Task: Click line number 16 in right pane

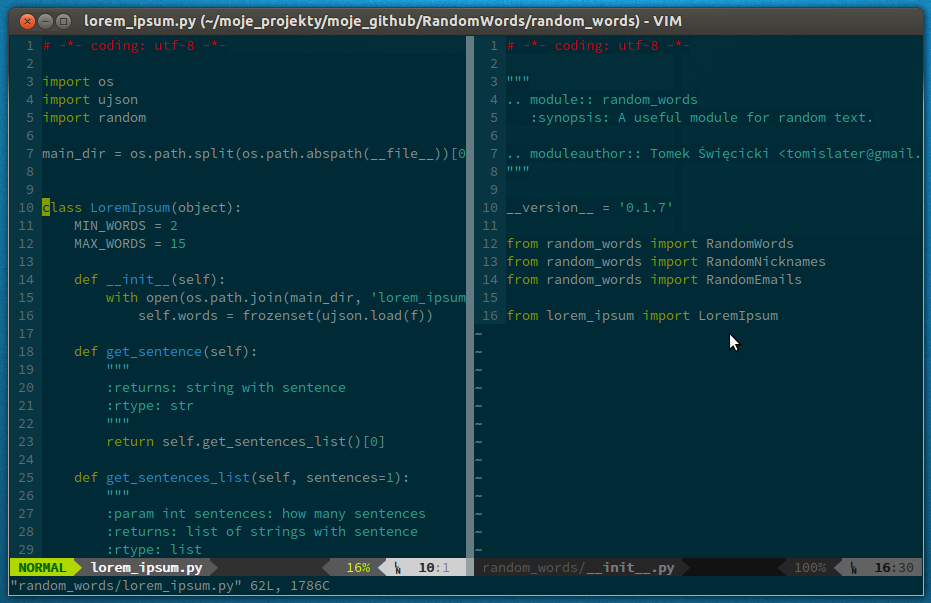Action: [x=490, y=316]
